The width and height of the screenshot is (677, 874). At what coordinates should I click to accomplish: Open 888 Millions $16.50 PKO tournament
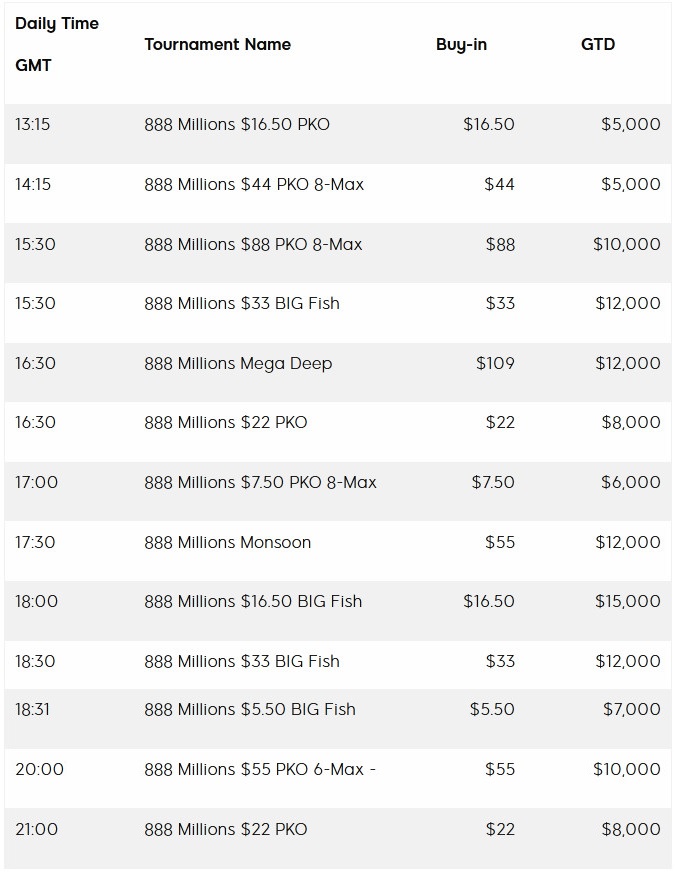[x=237, y=124]
